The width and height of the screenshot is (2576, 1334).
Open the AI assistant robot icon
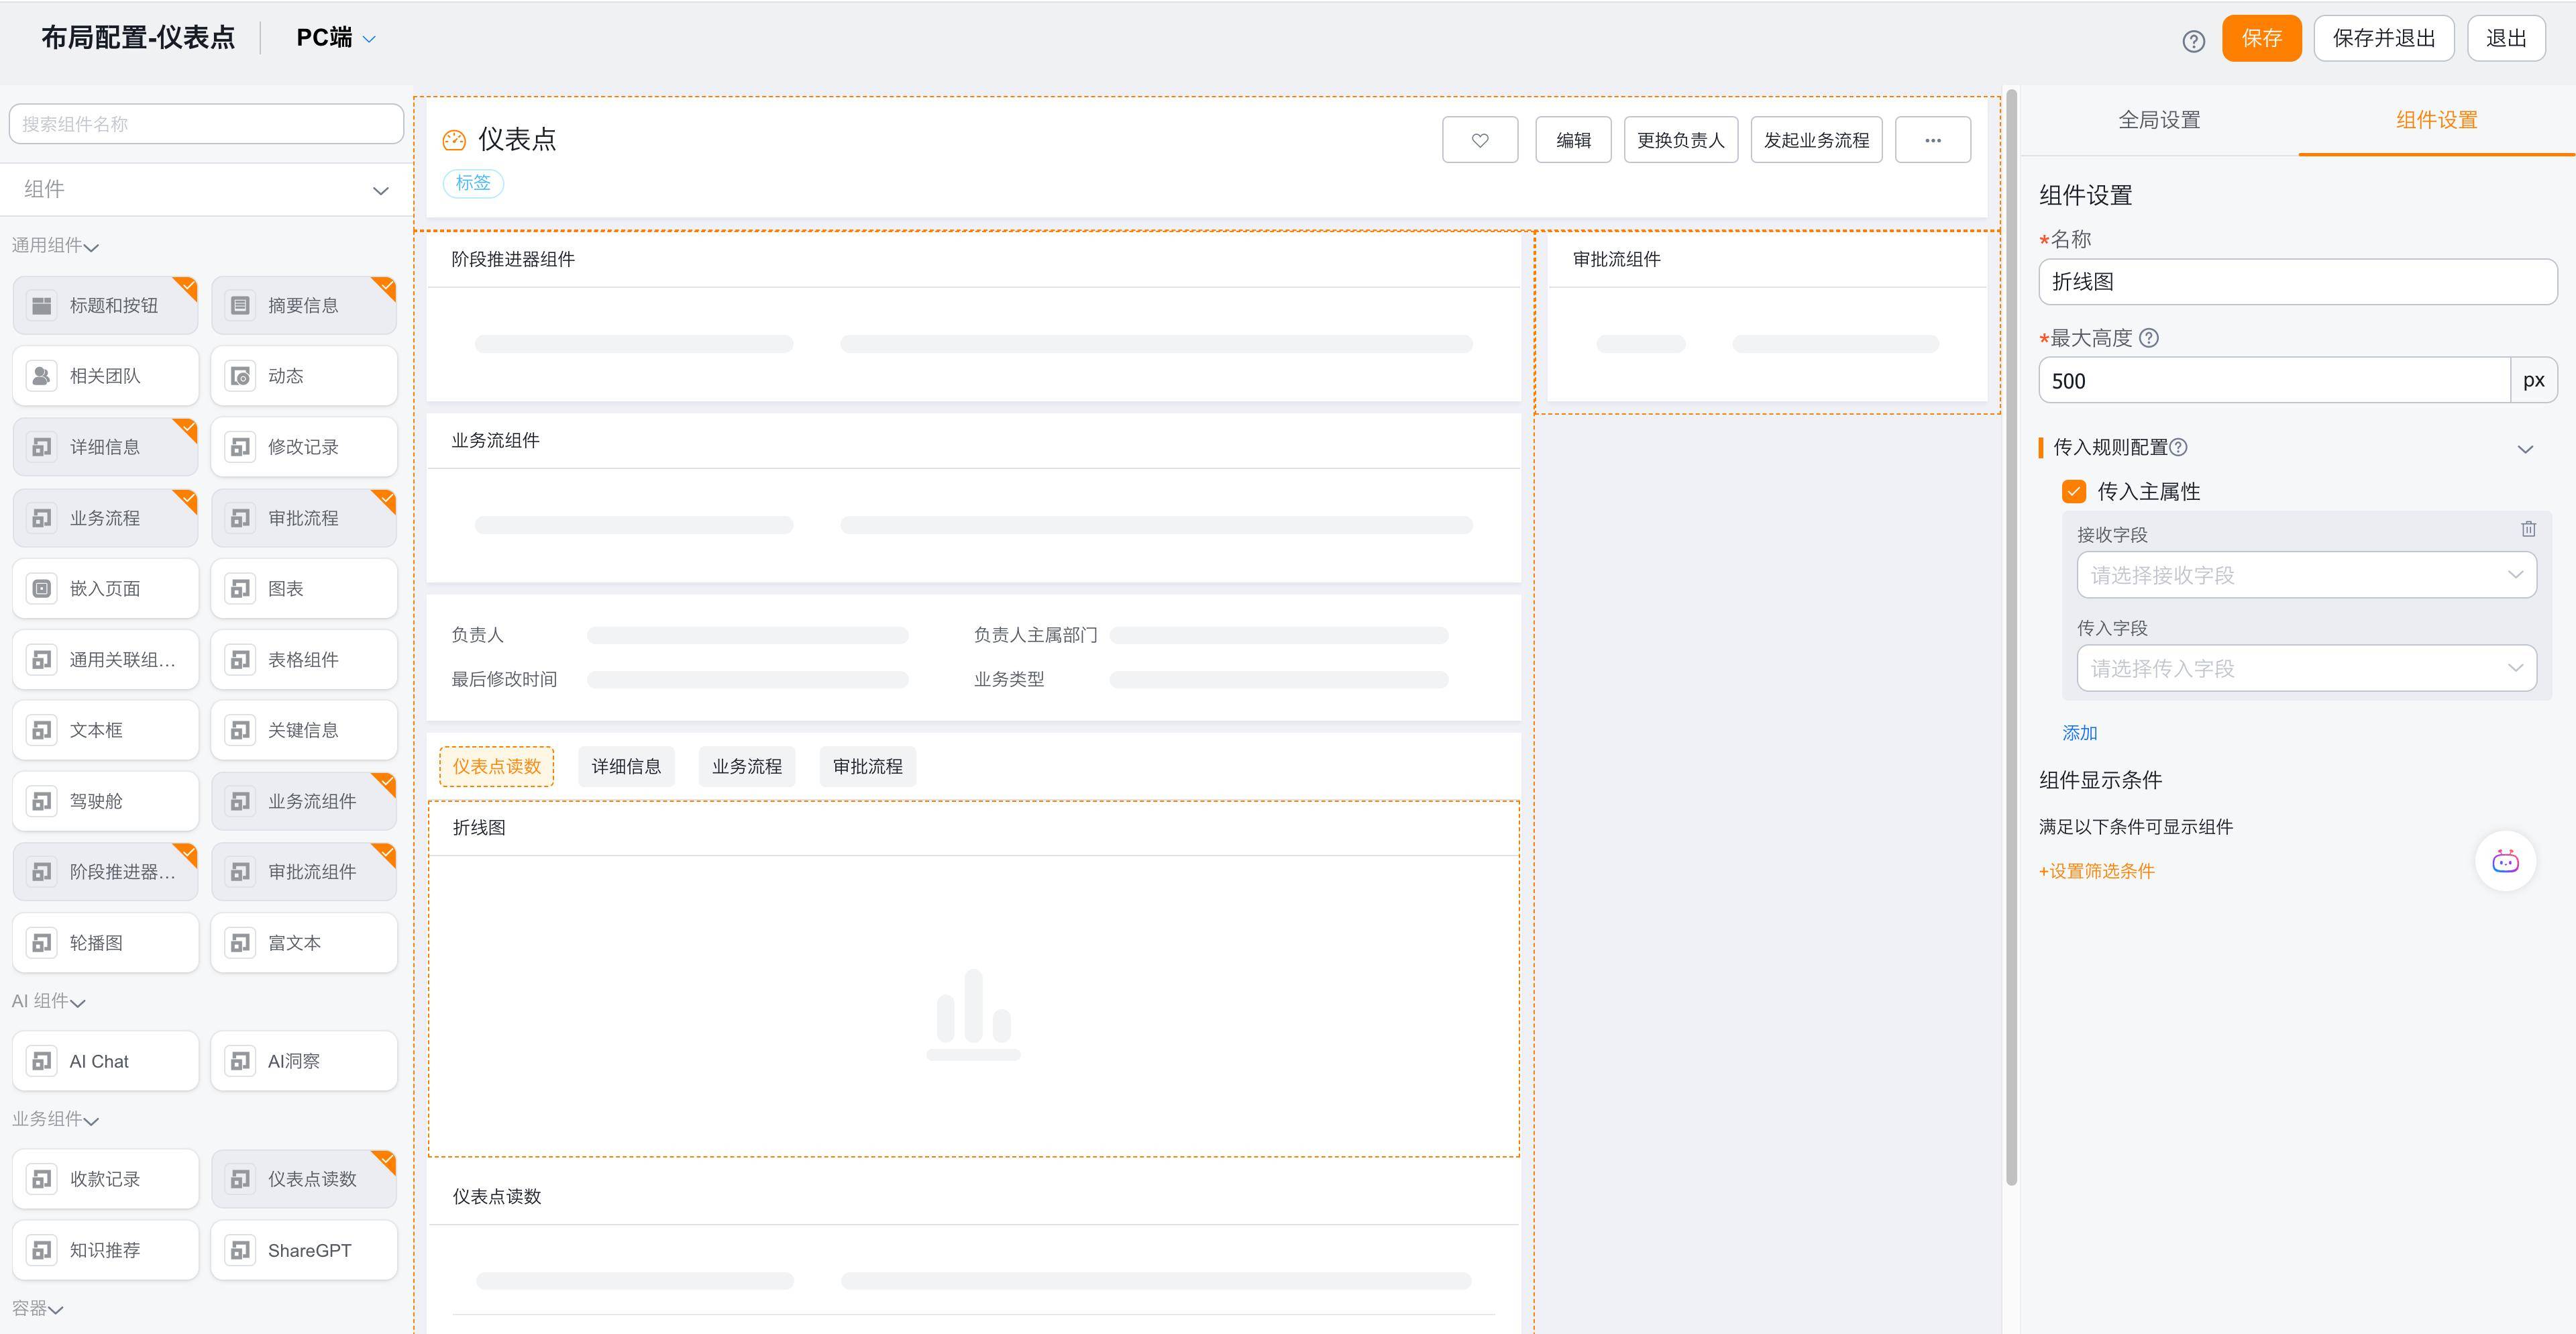point(2505,861)
